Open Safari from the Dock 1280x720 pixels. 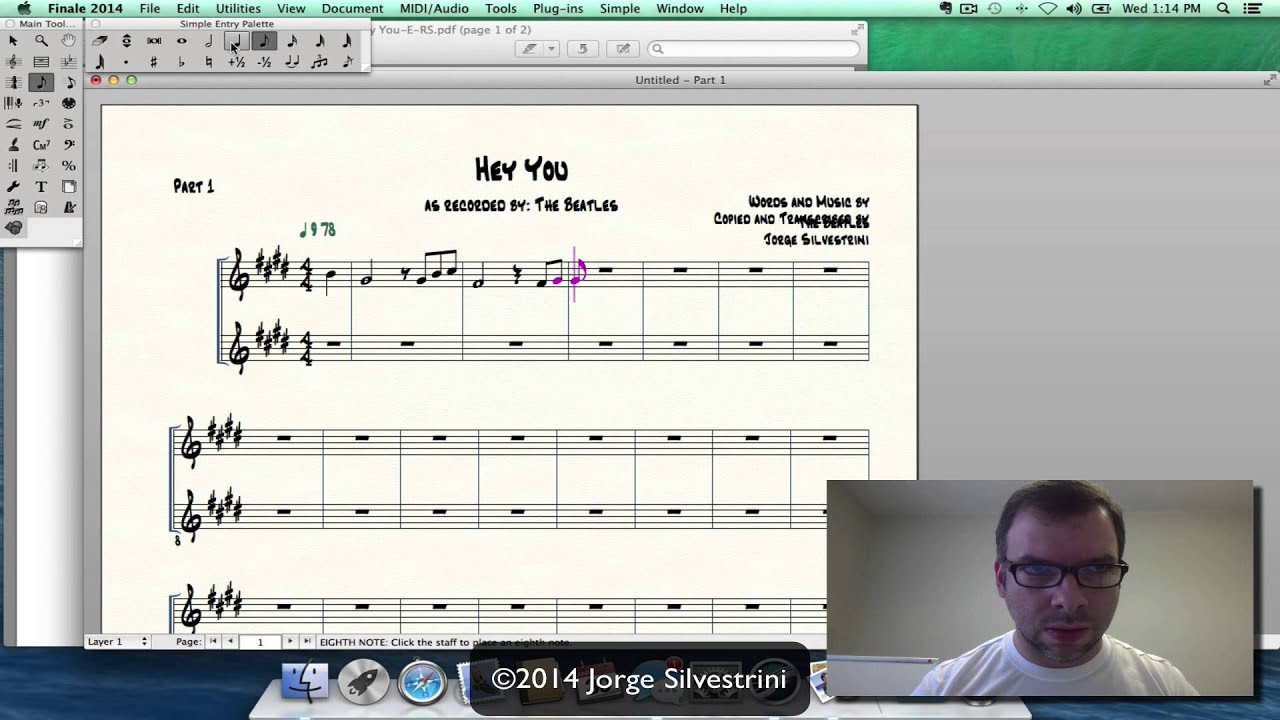tap(422, 683)
